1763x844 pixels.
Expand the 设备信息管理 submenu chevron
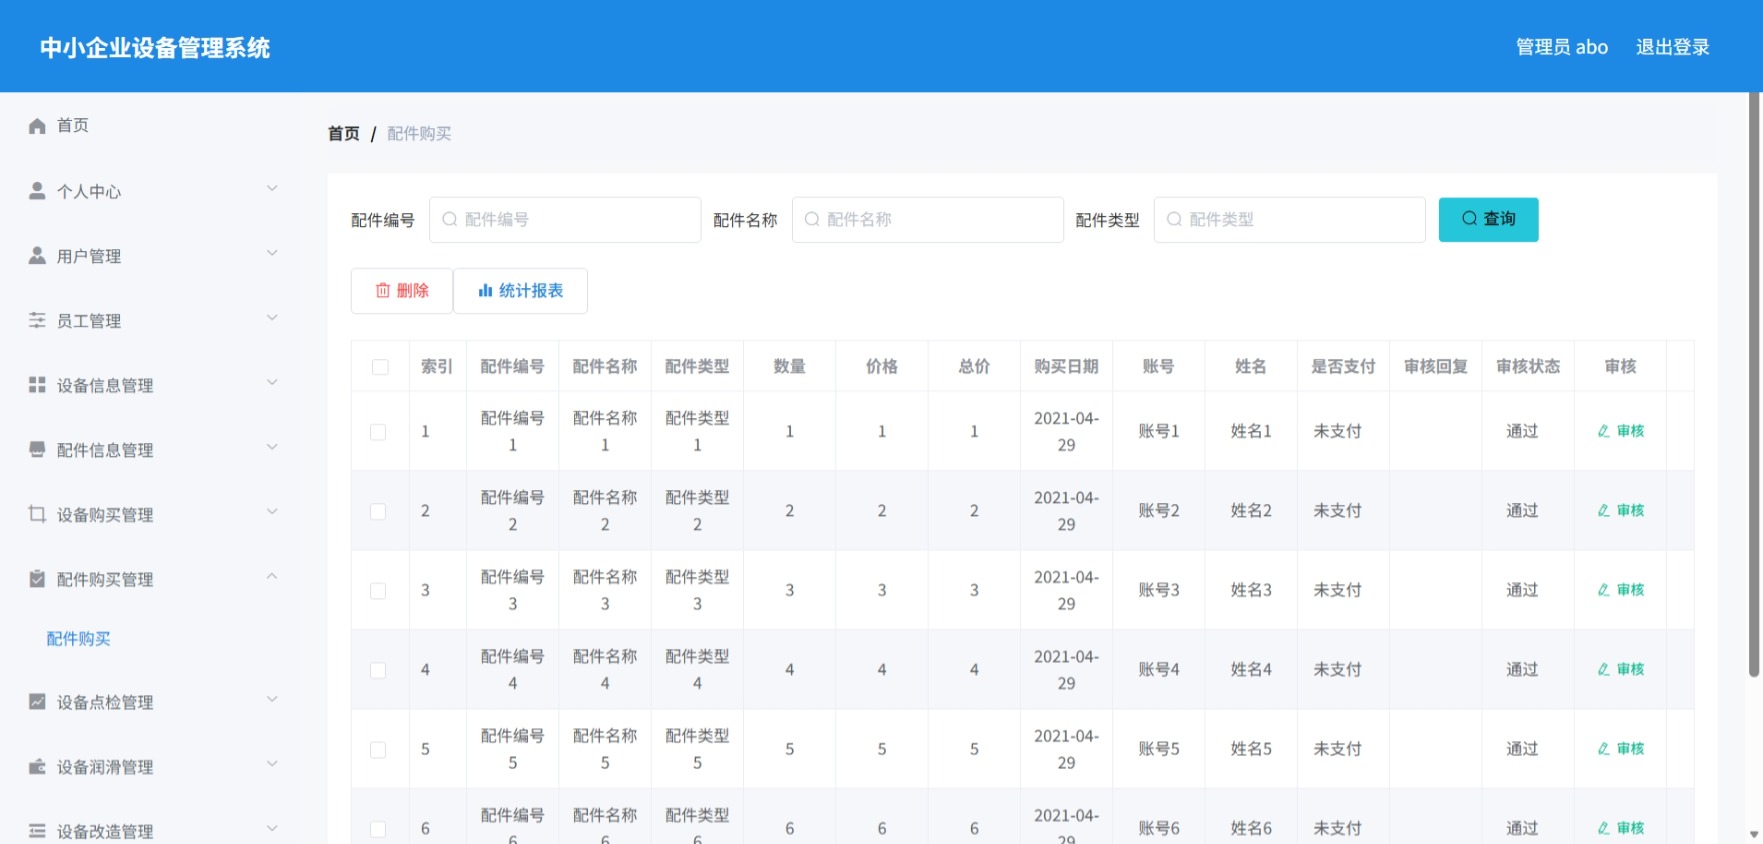pos(272,382)
